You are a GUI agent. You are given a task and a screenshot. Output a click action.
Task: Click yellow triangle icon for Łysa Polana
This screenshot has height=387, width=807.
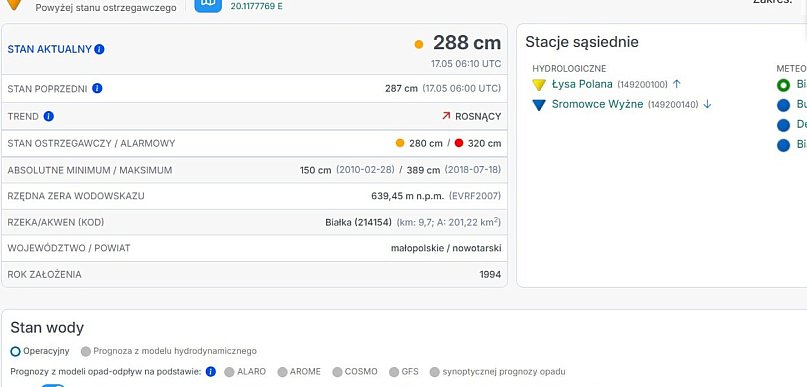(539, 85)
